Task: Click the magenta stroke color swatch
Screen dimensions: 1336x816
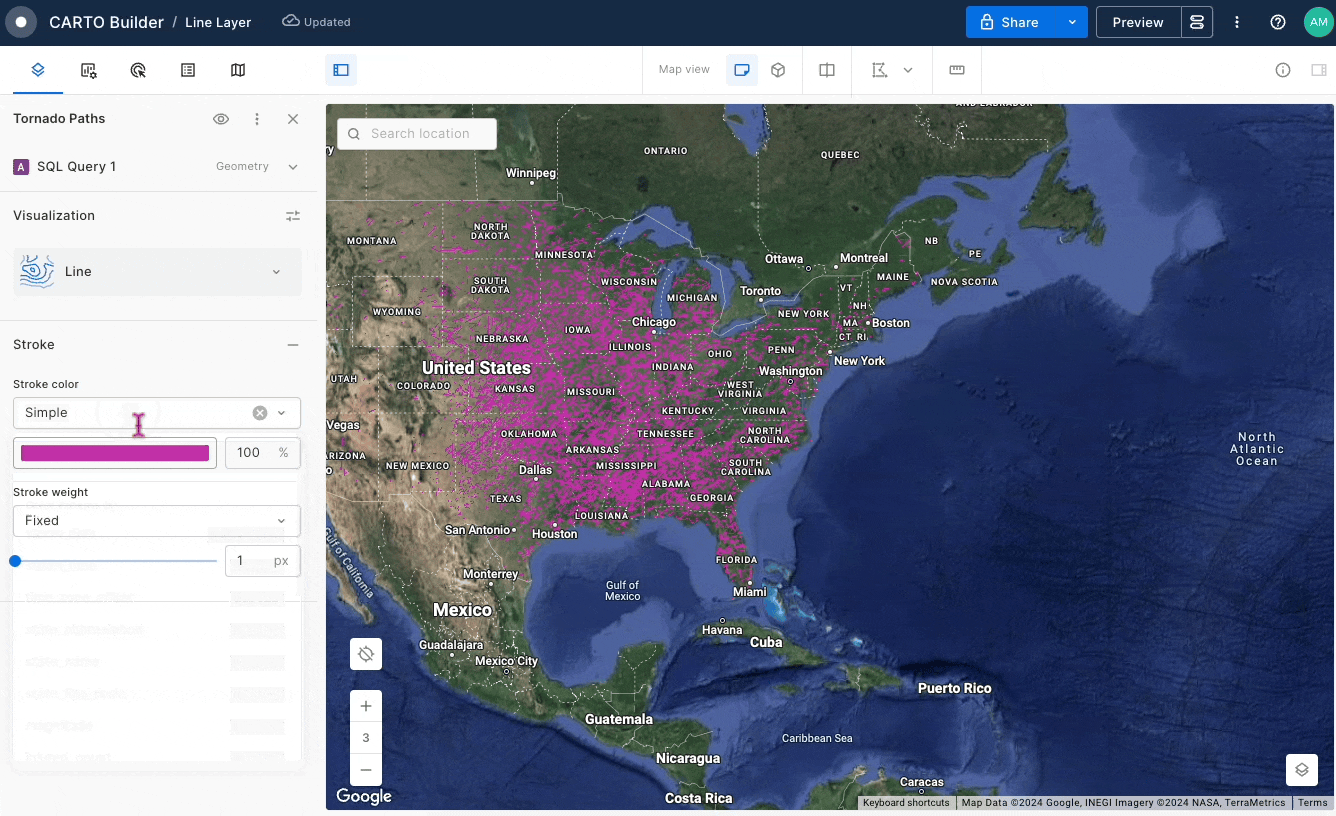Action: [115, 453]
